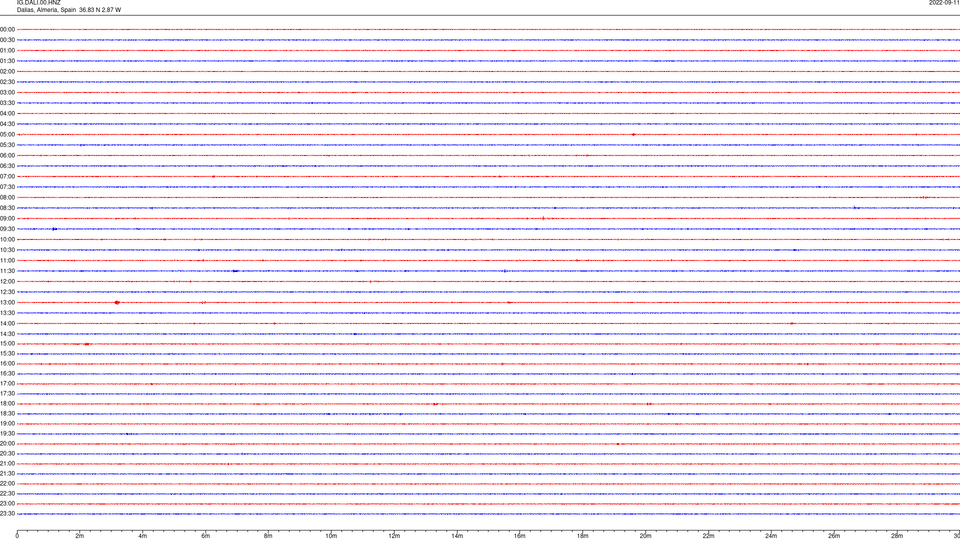Click the 11:00 time label

7,260
